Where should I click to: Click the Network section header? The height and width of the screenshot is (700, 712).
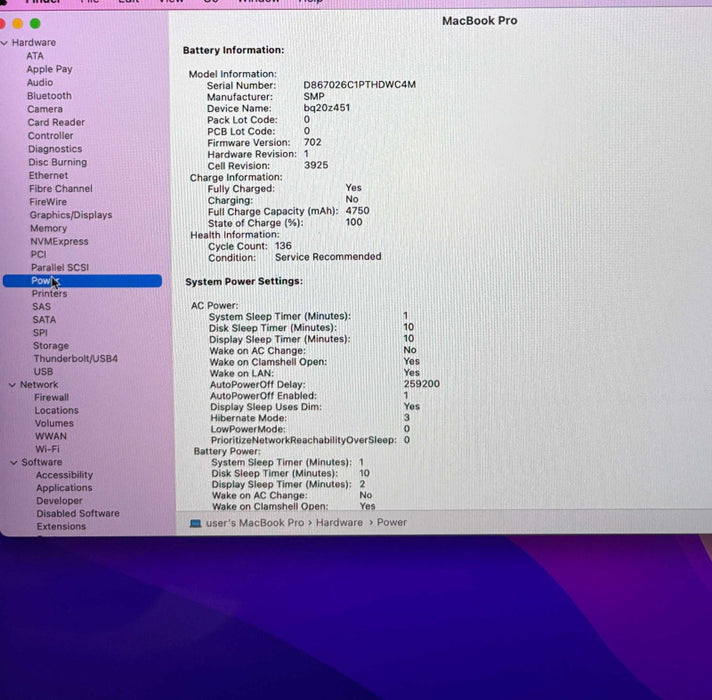tap(39, 385)
